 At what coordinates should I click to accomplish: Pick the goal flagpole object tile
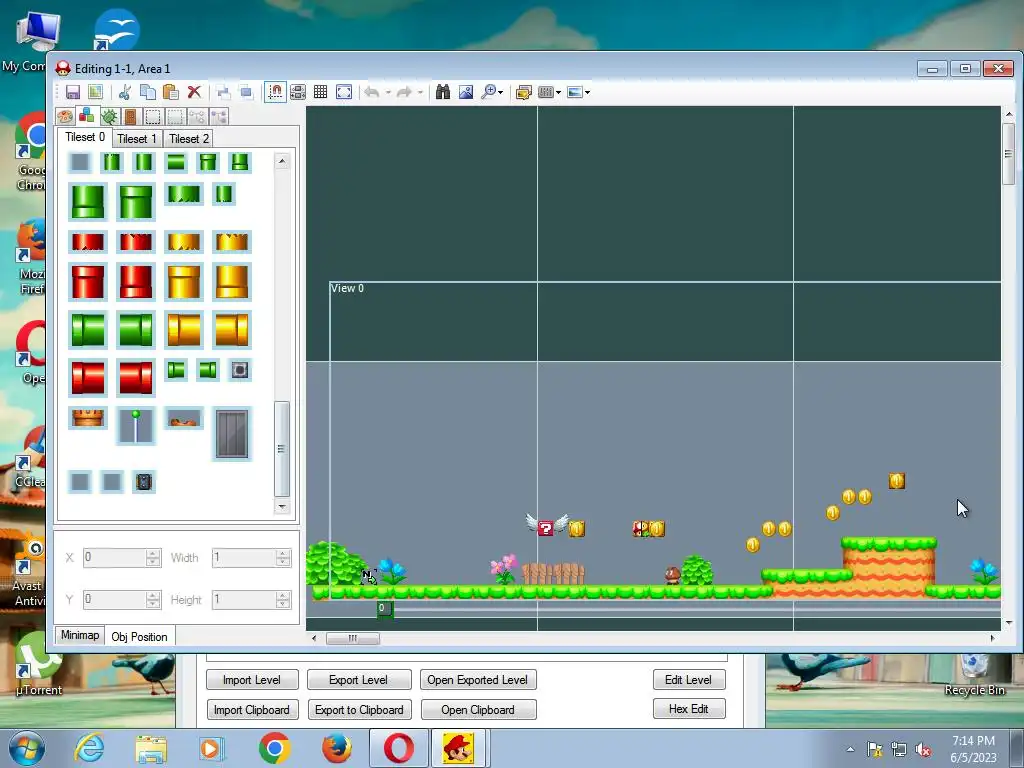click(136, 426)
